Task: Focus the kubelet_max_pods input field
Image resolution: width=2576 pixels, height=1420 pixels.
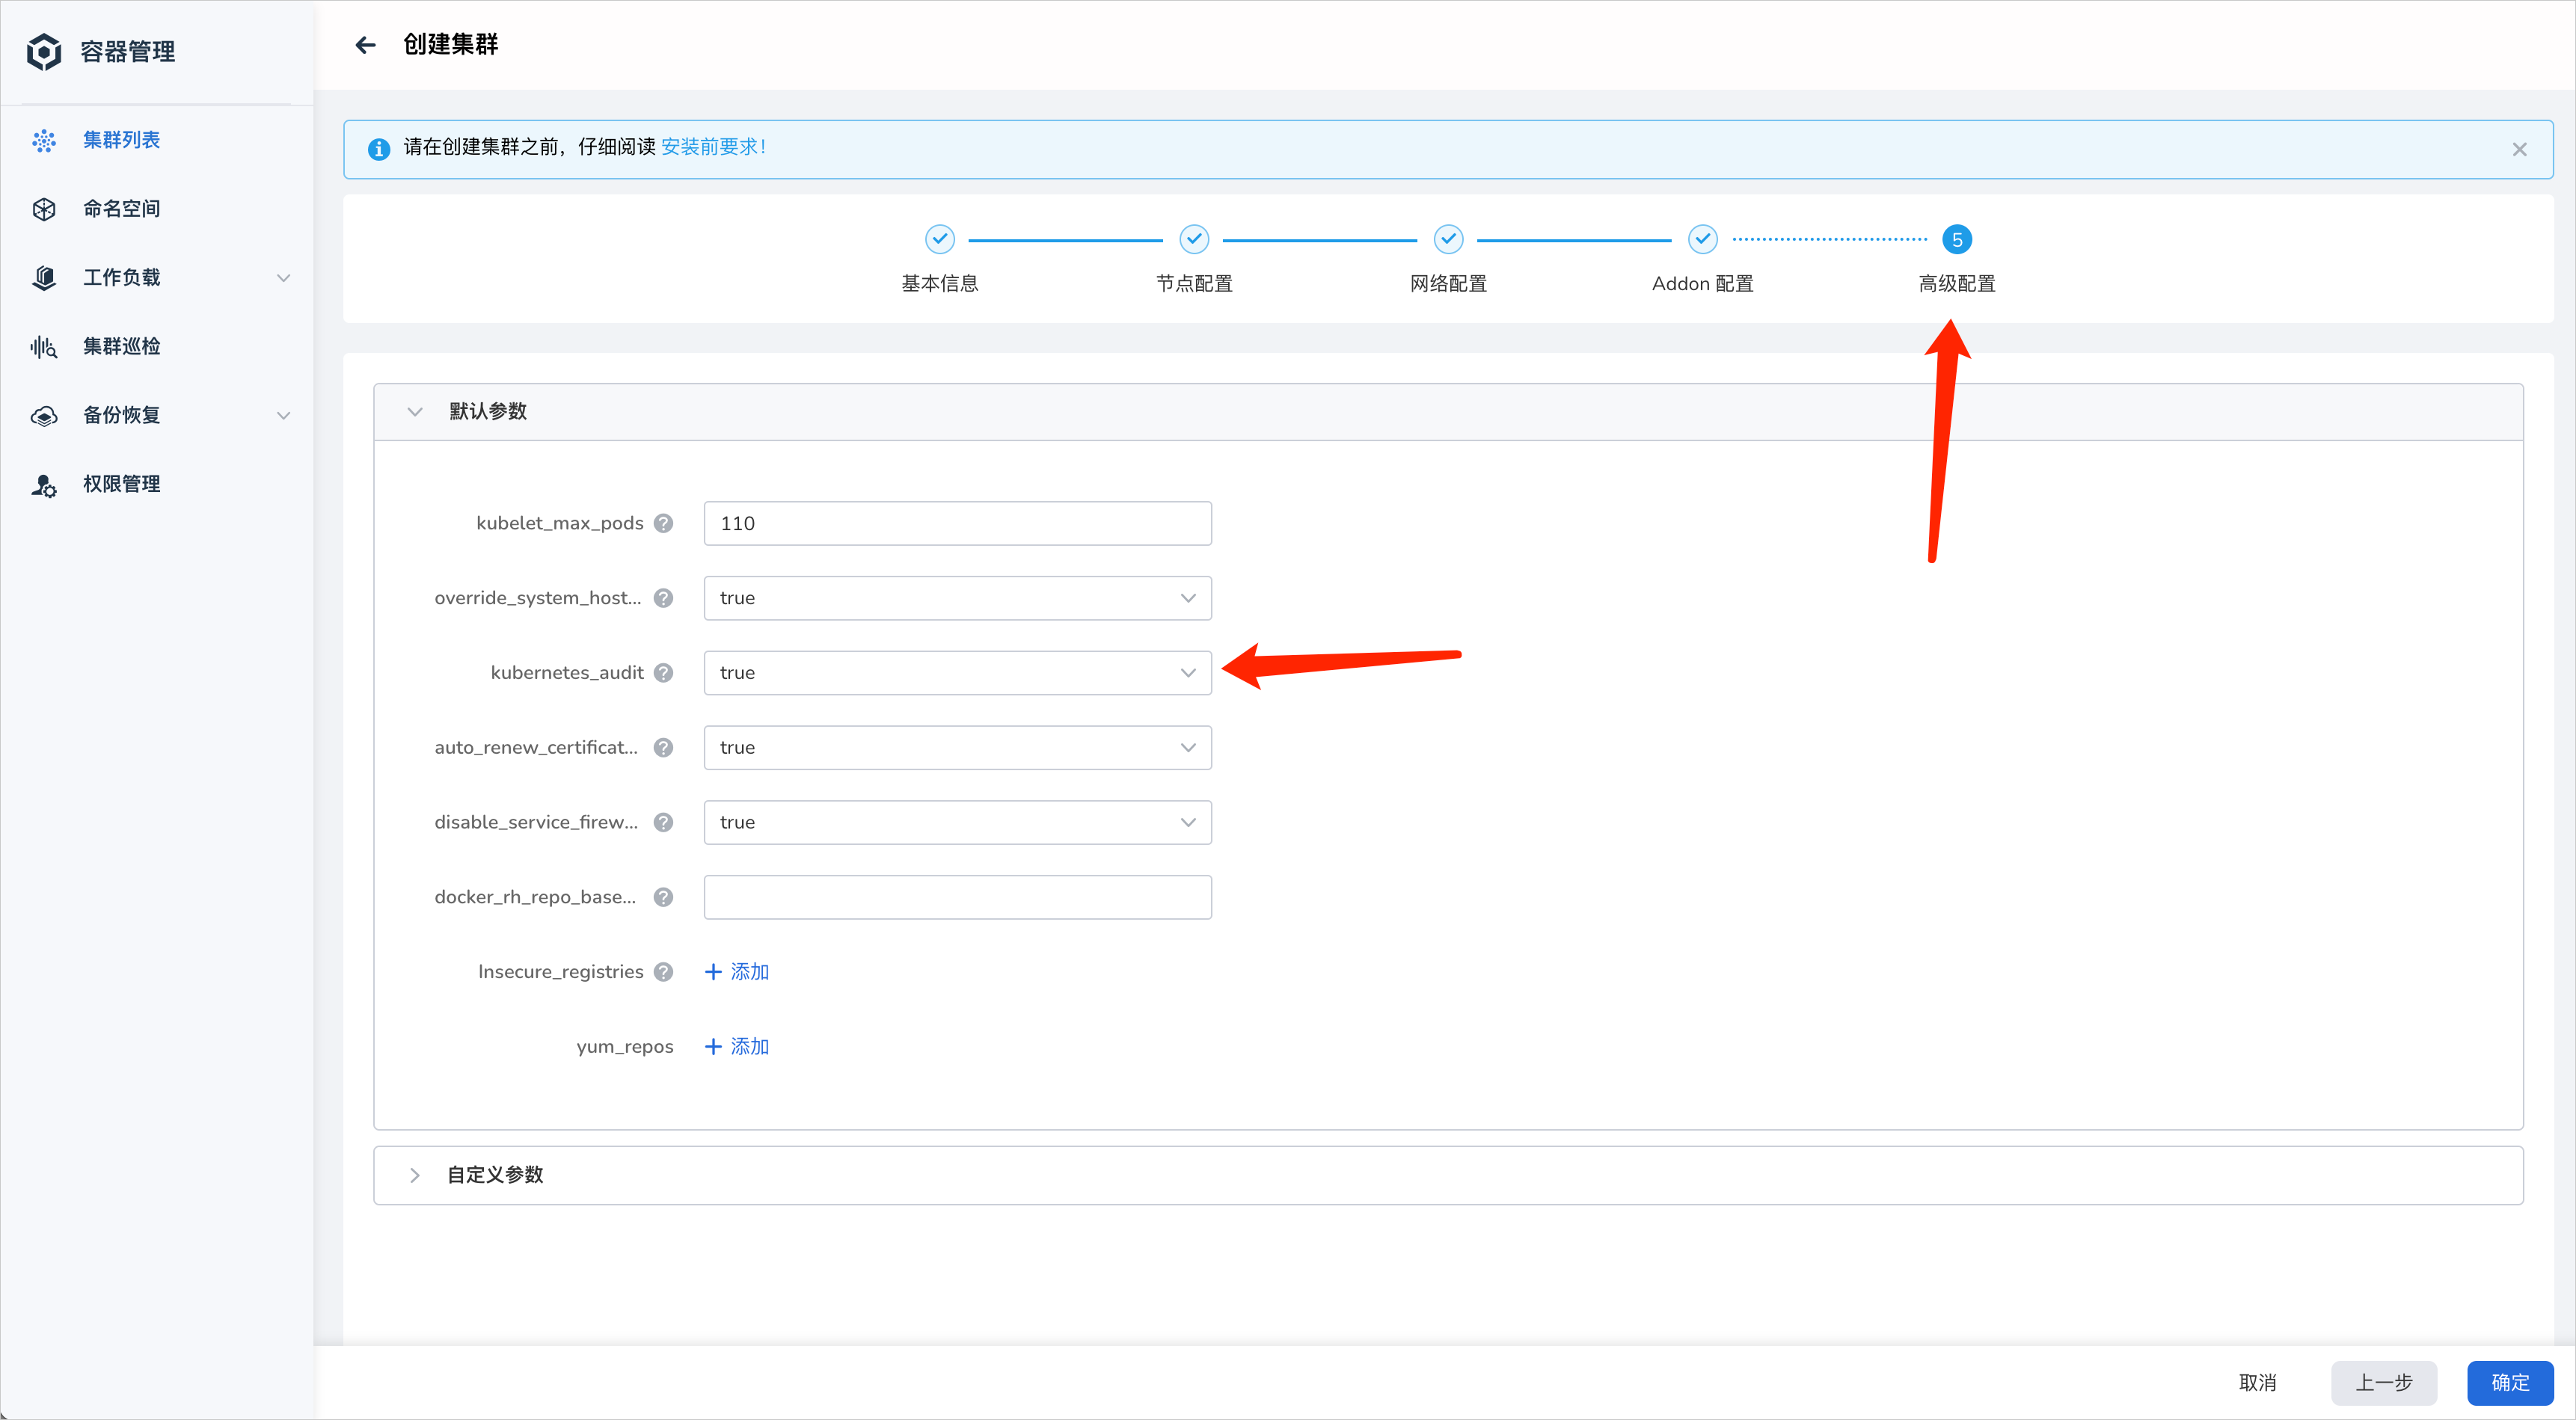Action: pos(957,523)
